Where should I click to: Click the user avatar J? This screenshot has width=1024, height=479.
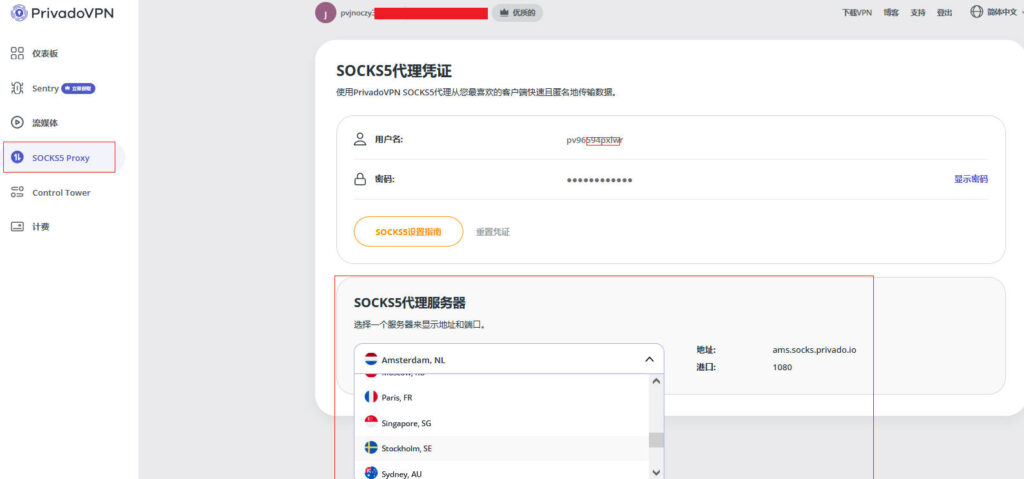325,12
